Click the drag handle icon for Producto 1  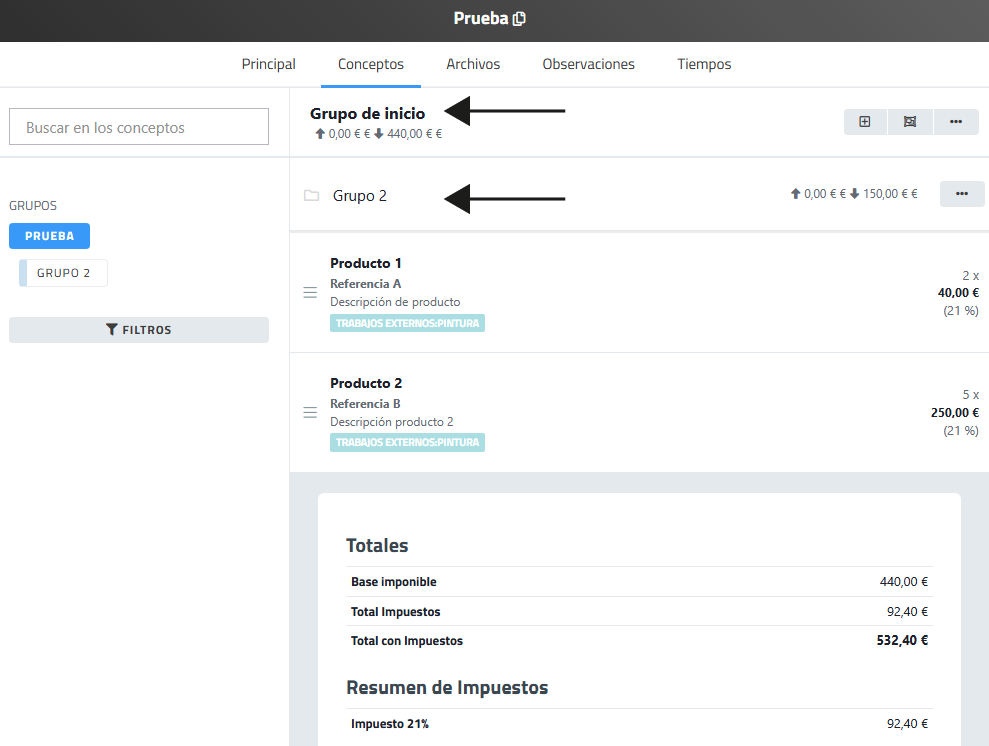click(310, 293)
